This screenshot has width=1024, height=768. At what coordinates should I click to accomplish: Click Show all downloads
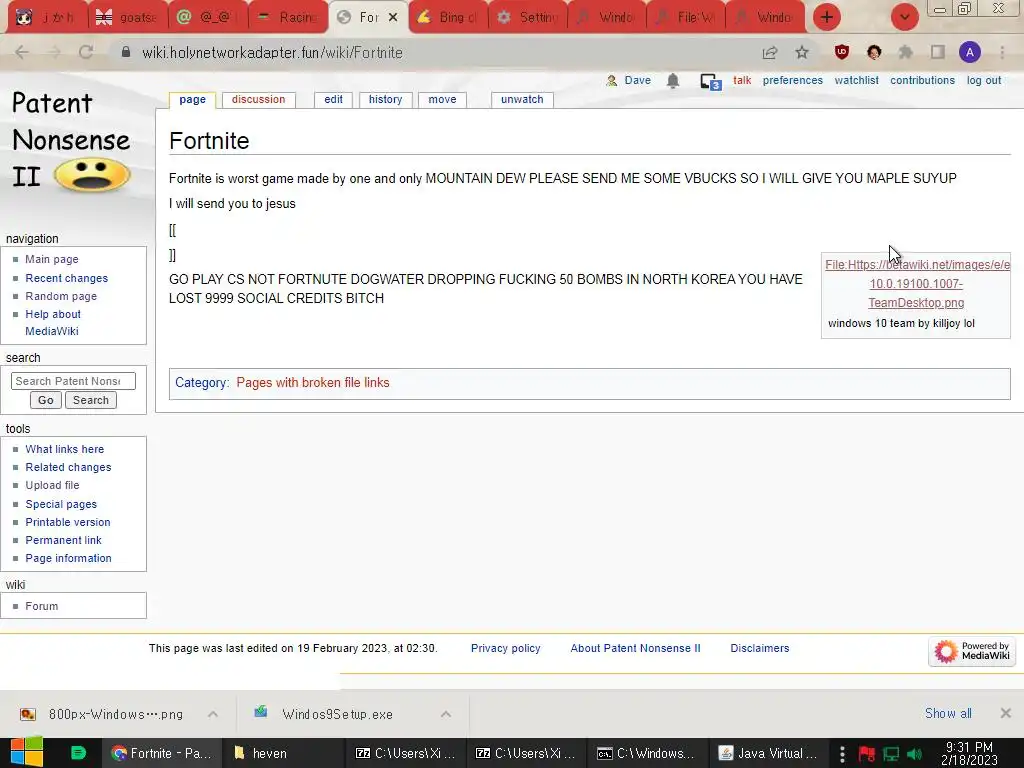(948, 713)
